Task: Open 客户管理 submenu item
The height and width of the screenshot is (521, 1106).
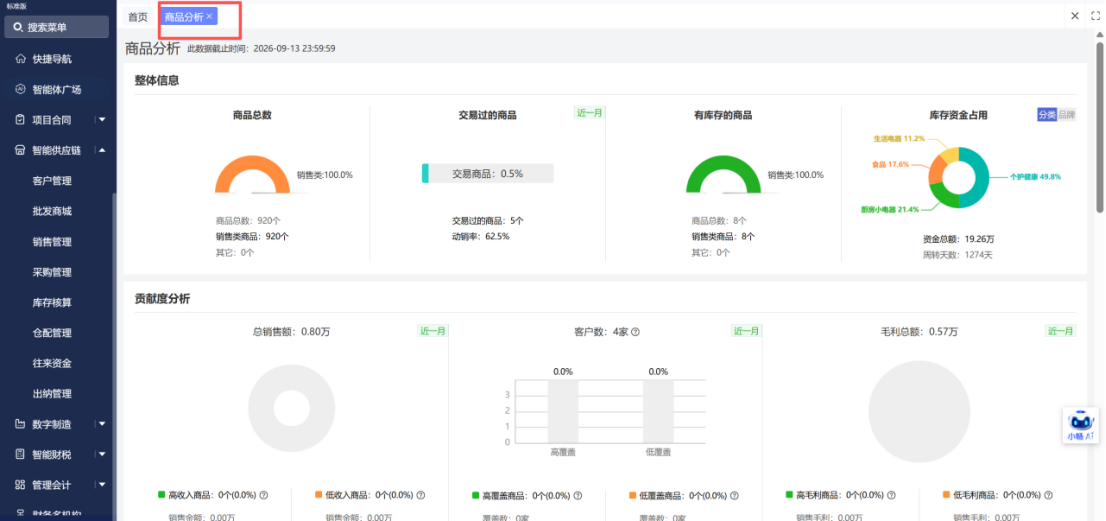Action: [52, 181]
